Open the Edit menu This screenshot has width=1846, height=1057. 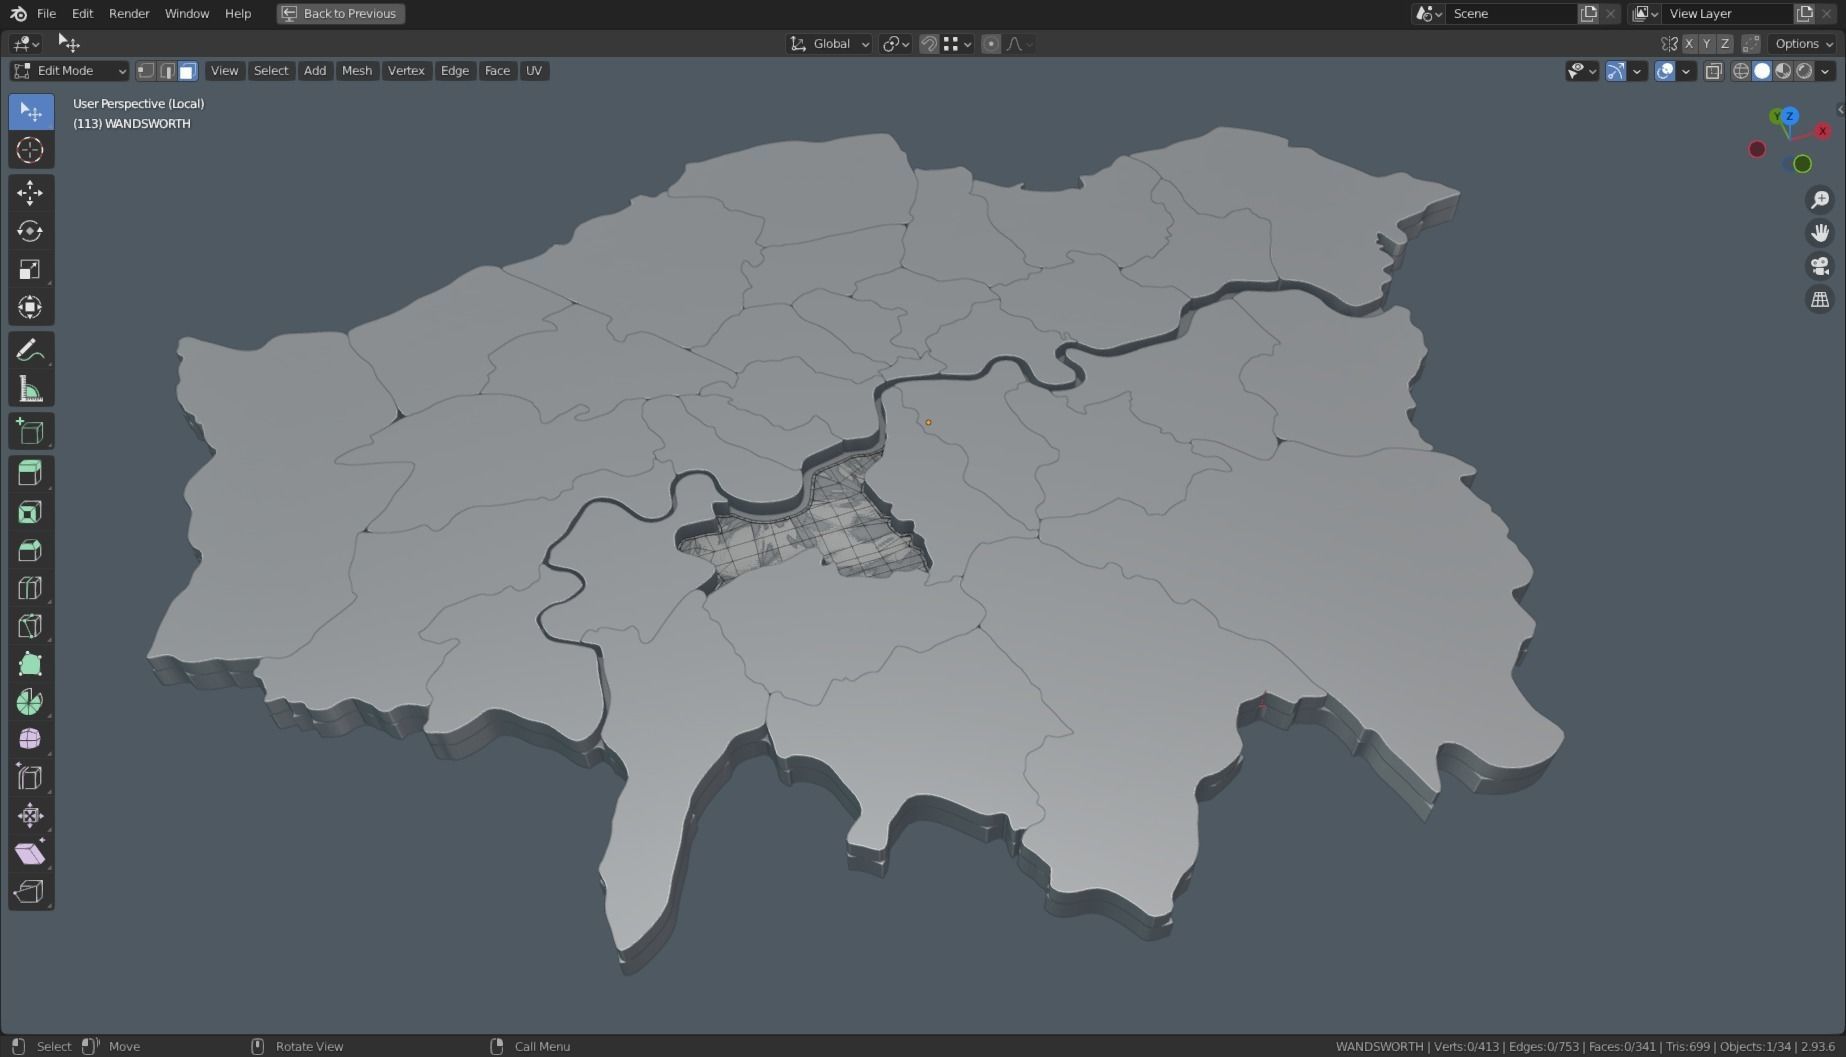(x=82, y=13)
